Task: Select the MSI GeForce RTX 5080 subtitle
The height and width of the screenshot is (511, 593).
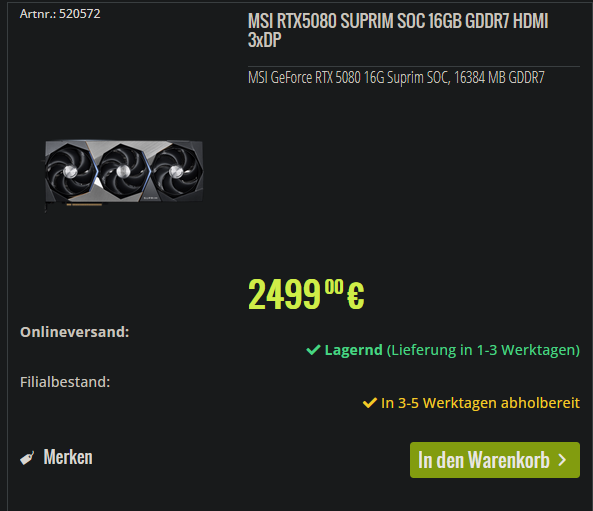Action: coord(396,78)
